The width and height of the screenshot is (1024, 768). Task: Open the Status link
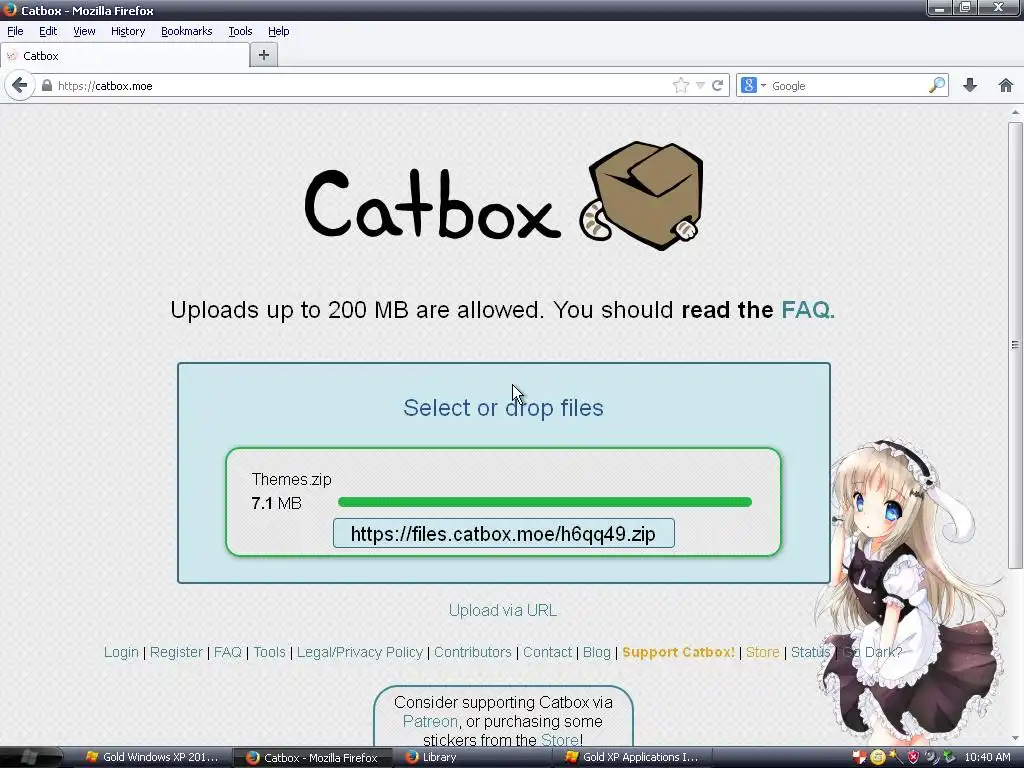pos(810,652)
